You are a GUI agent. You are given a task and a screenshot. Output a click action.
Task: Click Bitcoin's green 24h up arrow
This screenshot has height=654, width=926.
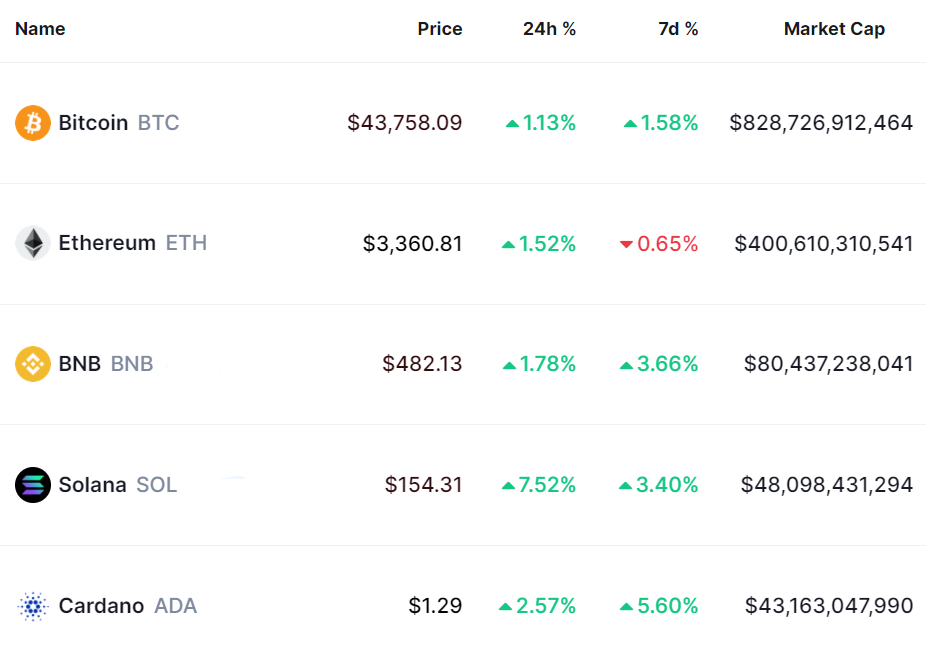(x=512, y=124)
